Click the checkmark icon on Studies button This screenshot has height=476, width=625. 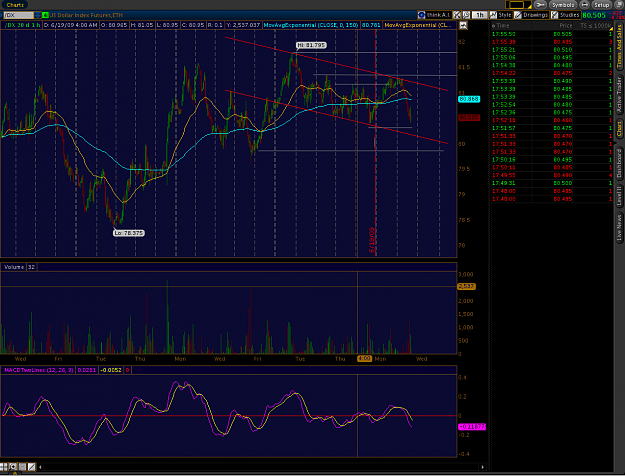(554, 15)
